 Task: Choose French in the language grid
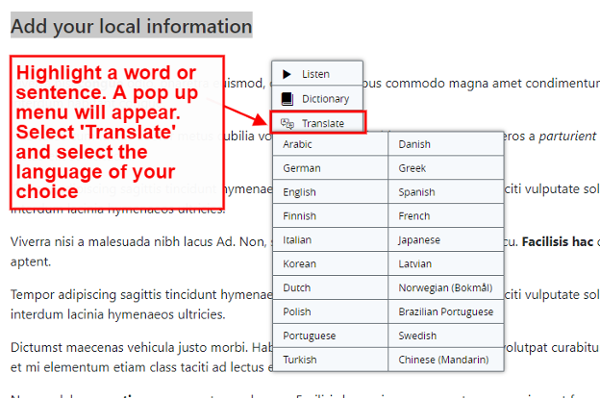[446, 216]
